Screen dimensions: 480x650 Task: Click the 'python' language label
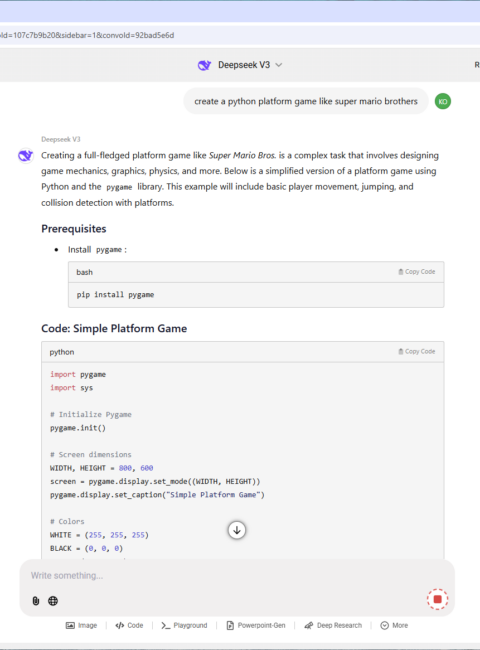tap(62, 352)
